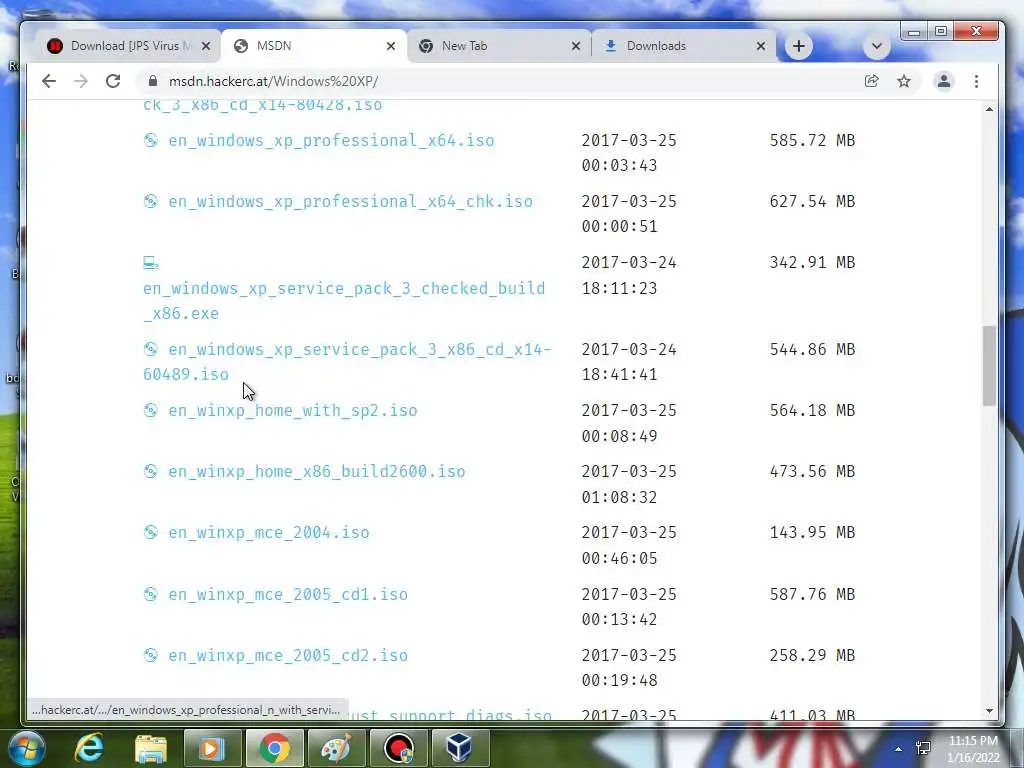Open the share page icon
Viewport: 1024px width, 768px height.
(x=871, y=81)
